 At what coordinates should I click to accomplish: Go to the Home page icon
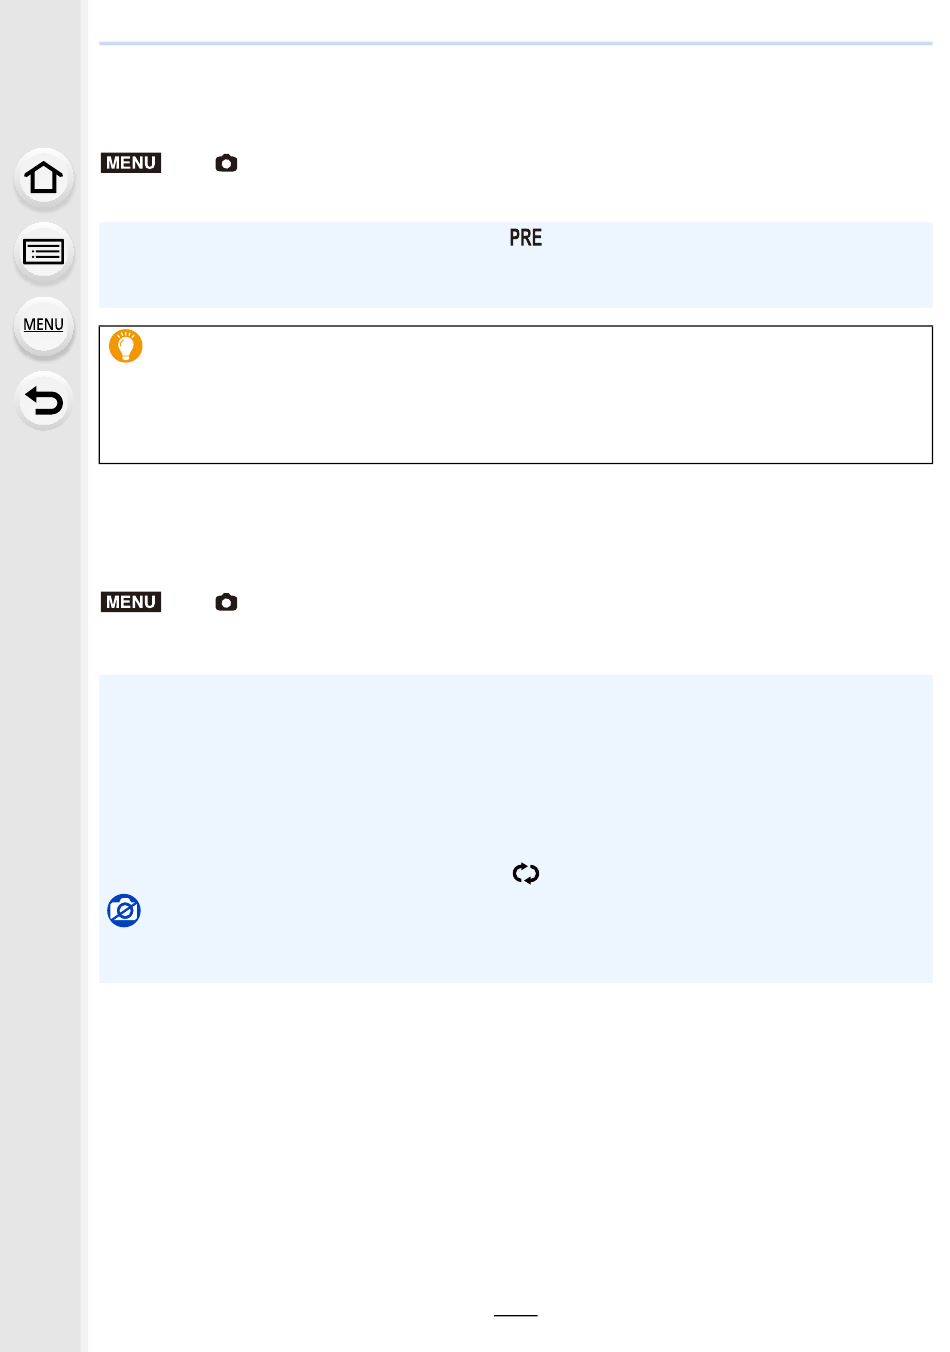click(x=43, y=178)
